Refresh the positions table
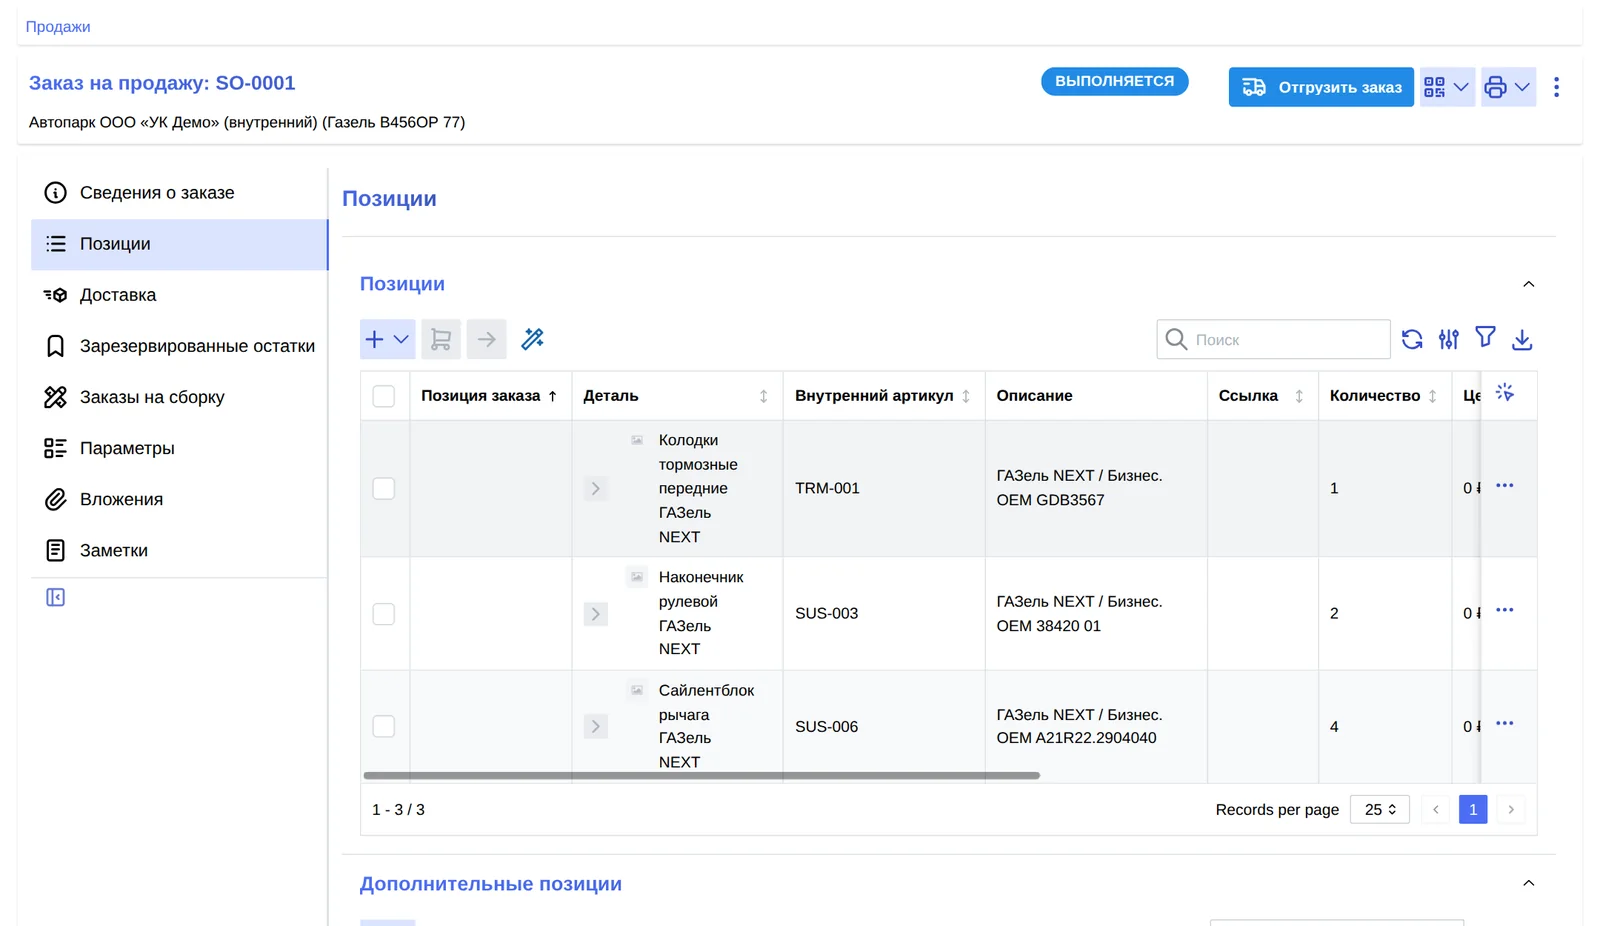 click(1412, 339)
